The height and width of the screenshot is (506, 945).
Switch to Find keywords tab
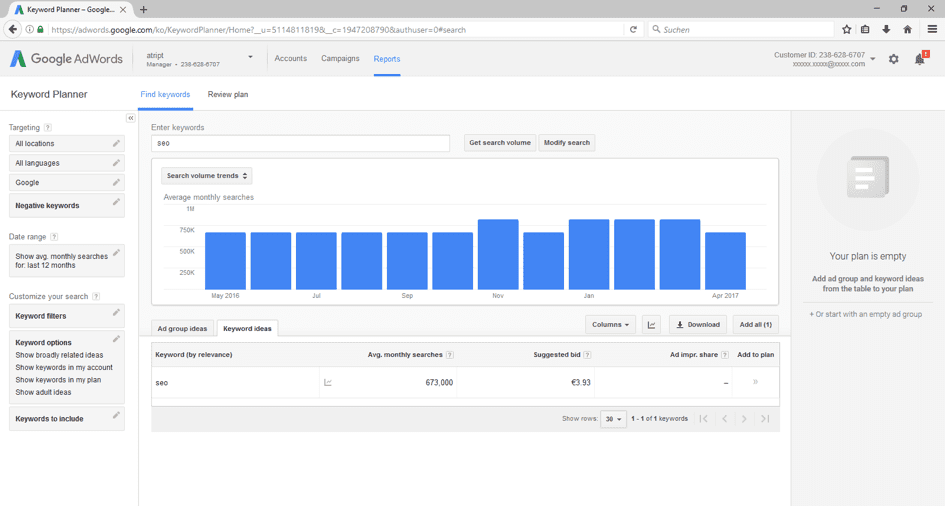click(x=165, y=95)
